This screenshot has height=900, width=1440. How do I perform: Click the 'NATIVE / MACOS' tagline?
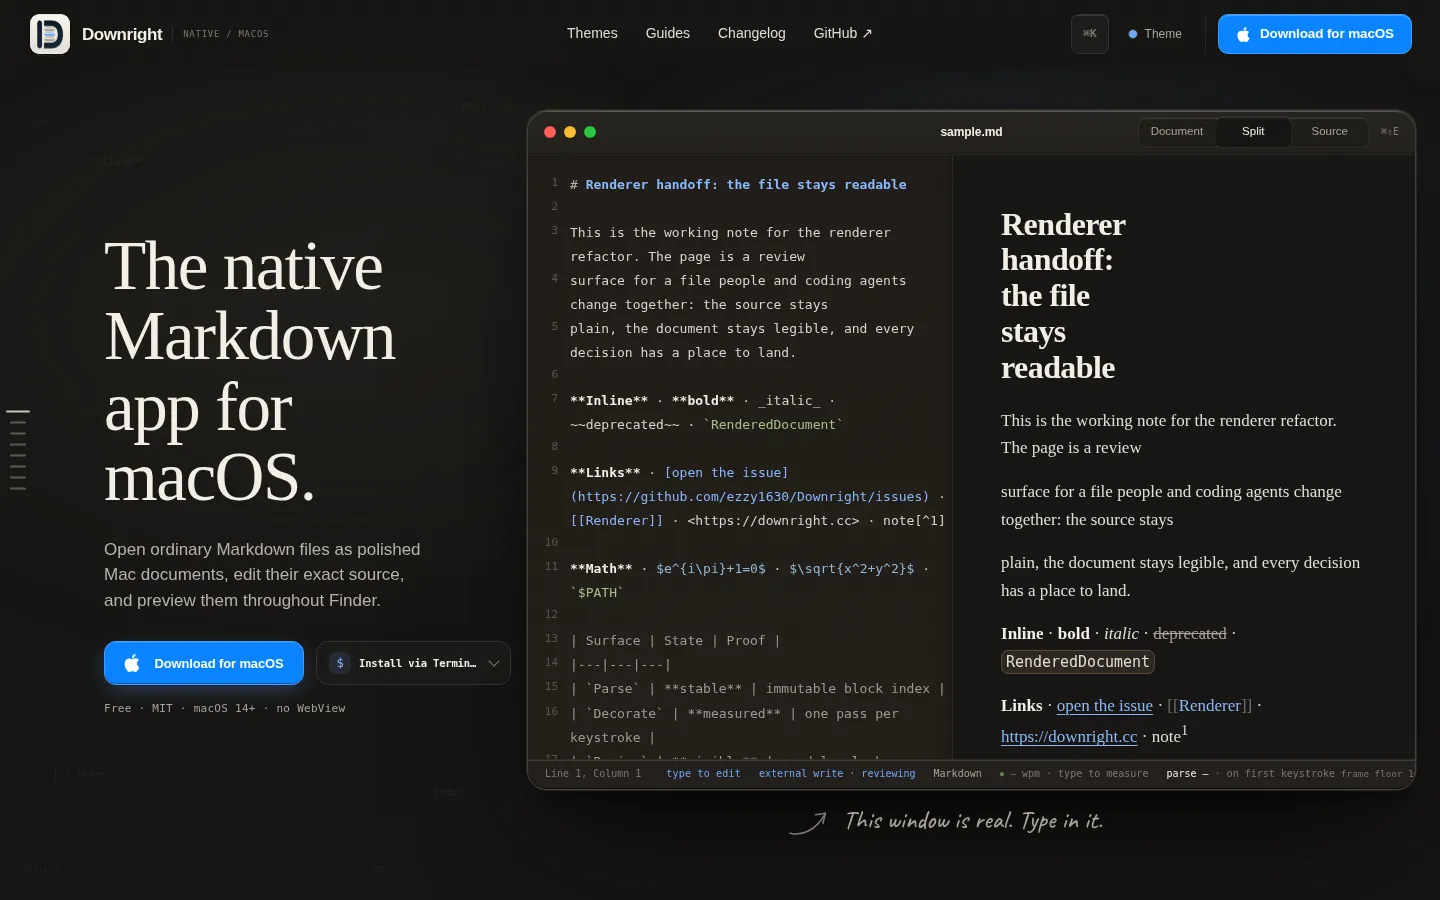pos(226,34)
